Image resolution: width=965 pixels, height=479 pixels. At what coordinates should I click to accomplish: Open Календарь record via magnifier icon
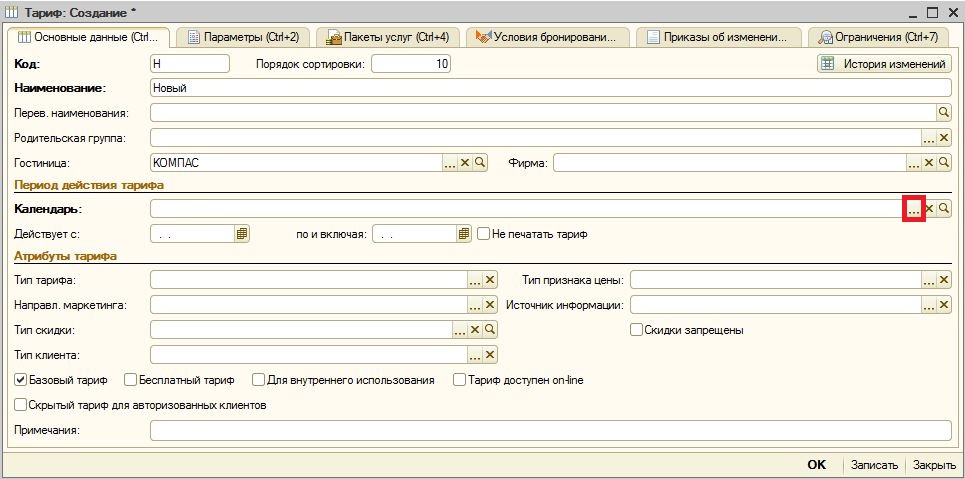coord(944,209)
